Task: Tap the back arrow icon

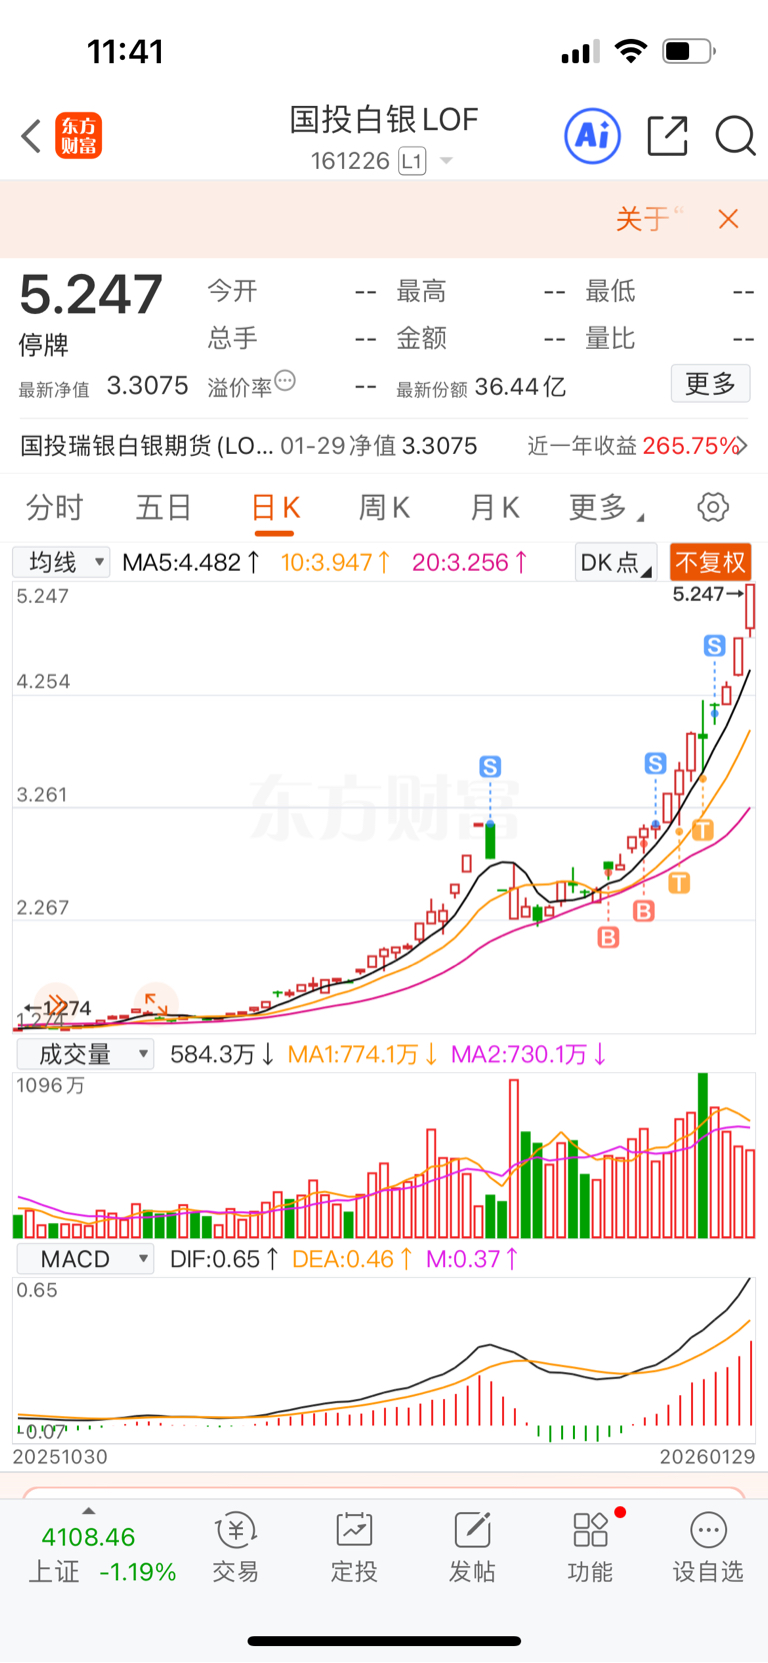Action: (x=31, y=136)
